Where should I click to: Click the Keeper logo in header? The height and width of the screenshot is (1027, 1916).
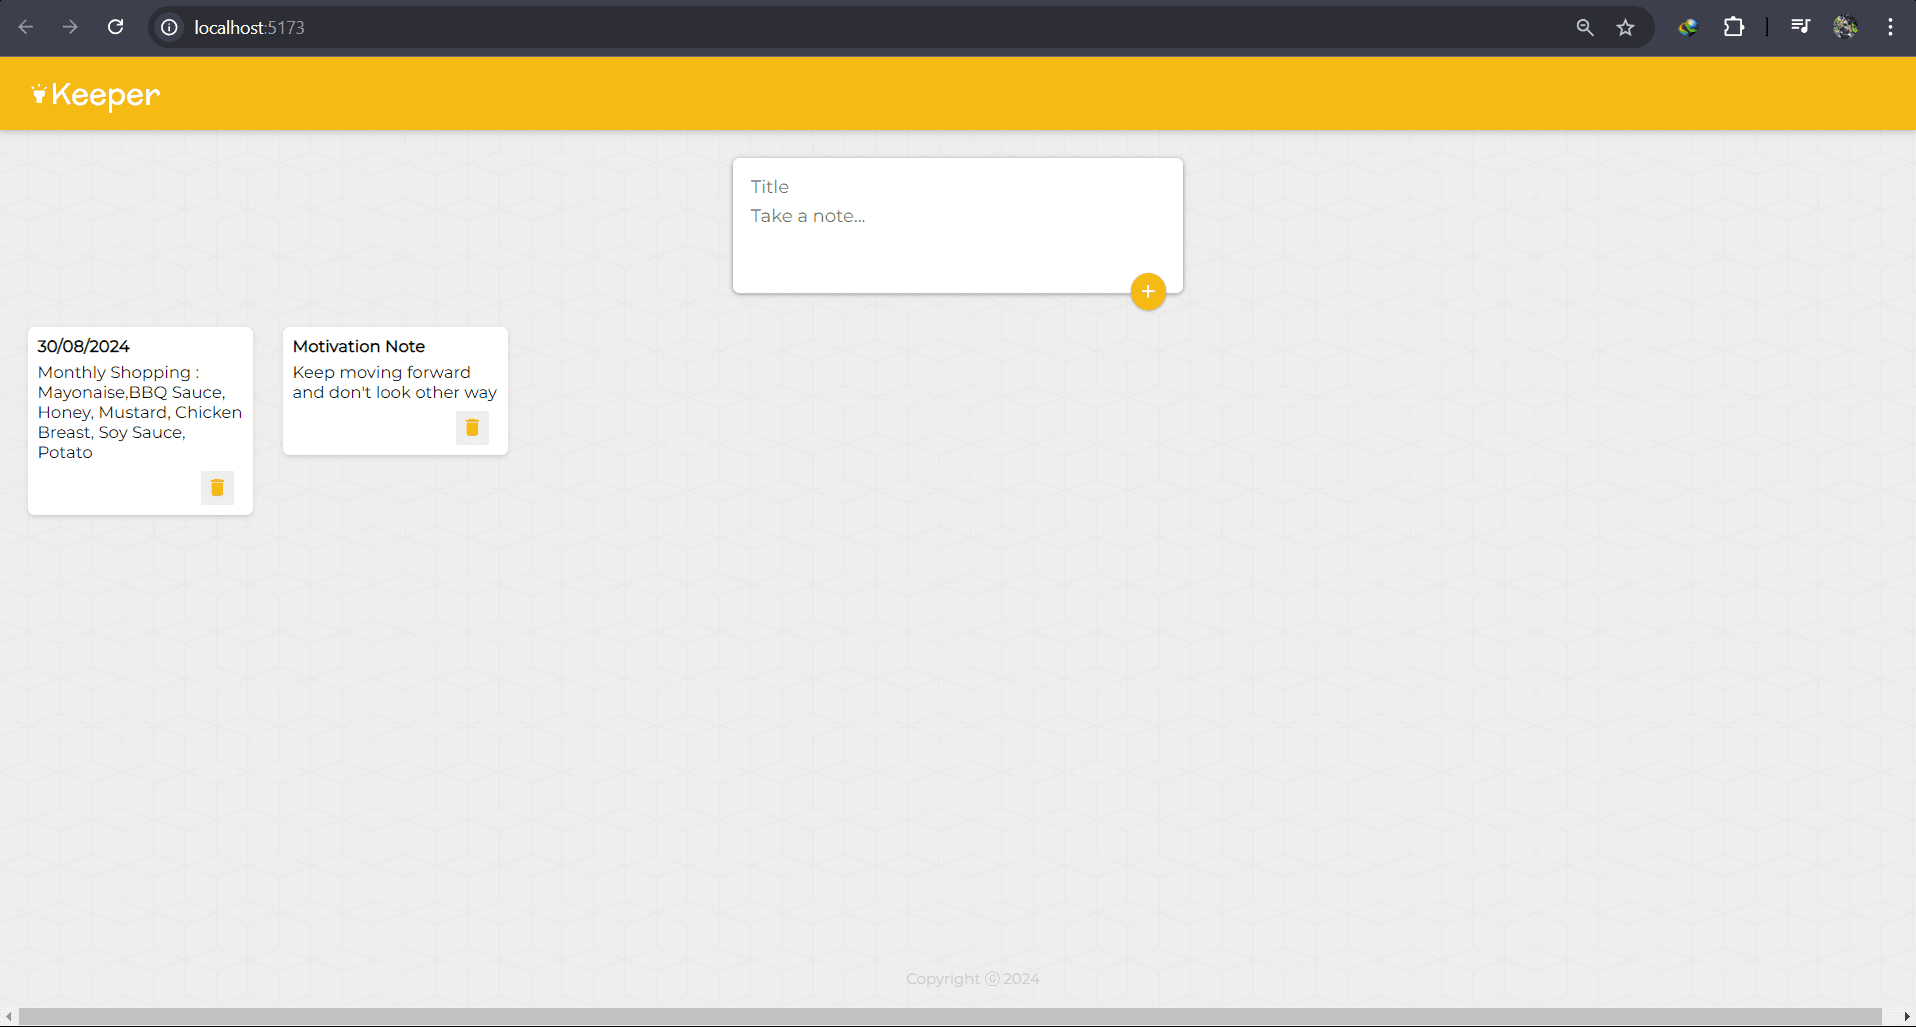(96, 94)
